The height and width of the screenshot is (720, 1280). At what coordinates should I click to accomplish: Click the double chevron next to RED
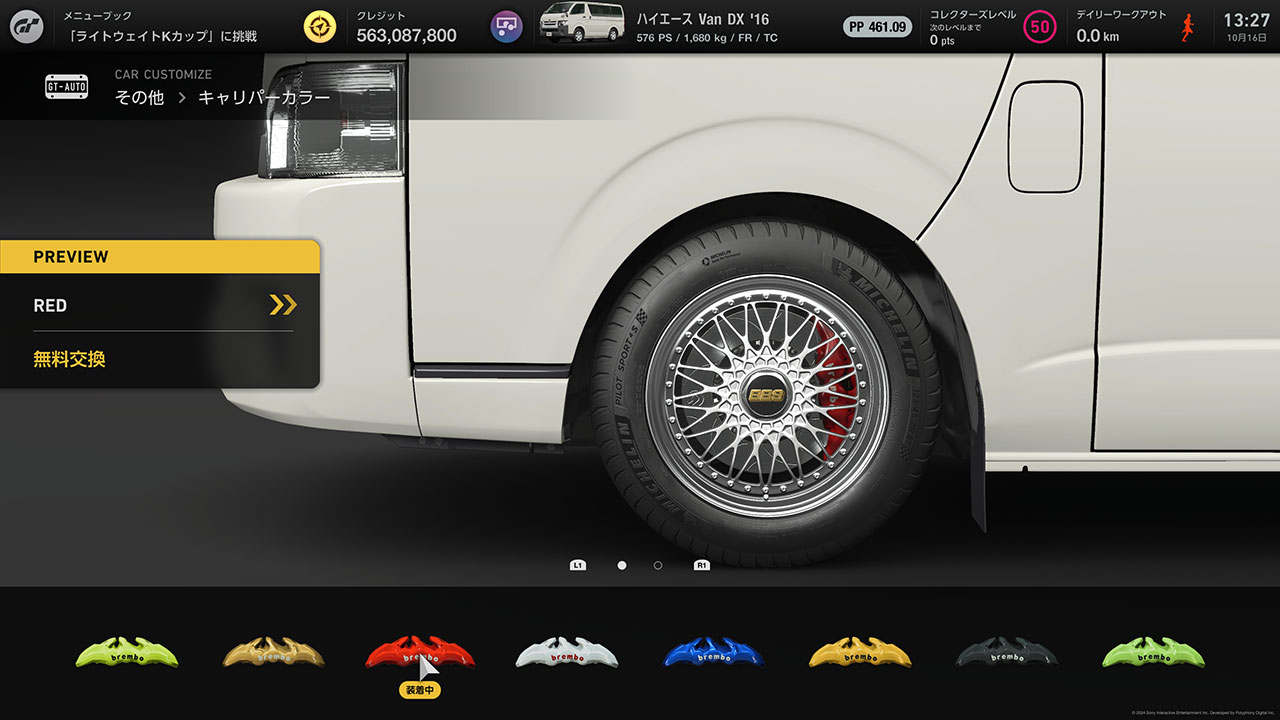point(283,306)
